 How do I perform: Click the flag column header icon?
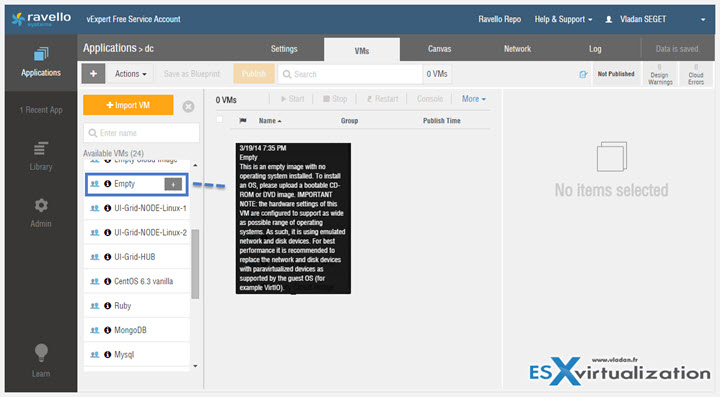[x=243, y=121]
